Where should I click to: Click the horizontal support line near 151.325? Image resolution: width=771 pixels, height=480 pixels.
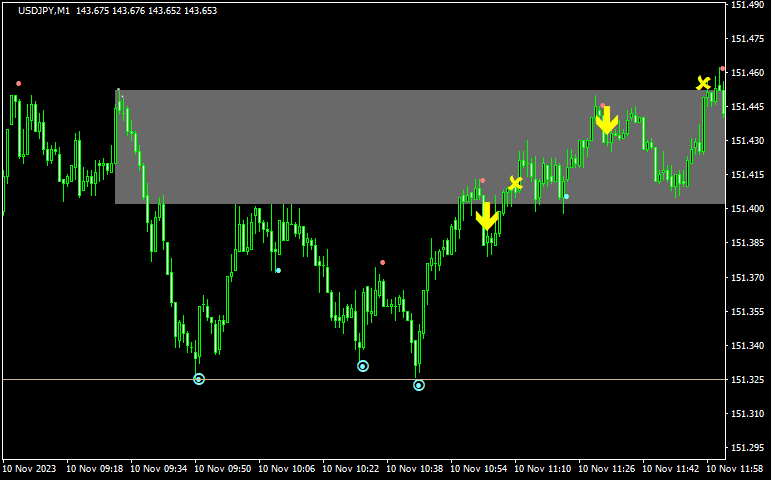tap(100, 379)
